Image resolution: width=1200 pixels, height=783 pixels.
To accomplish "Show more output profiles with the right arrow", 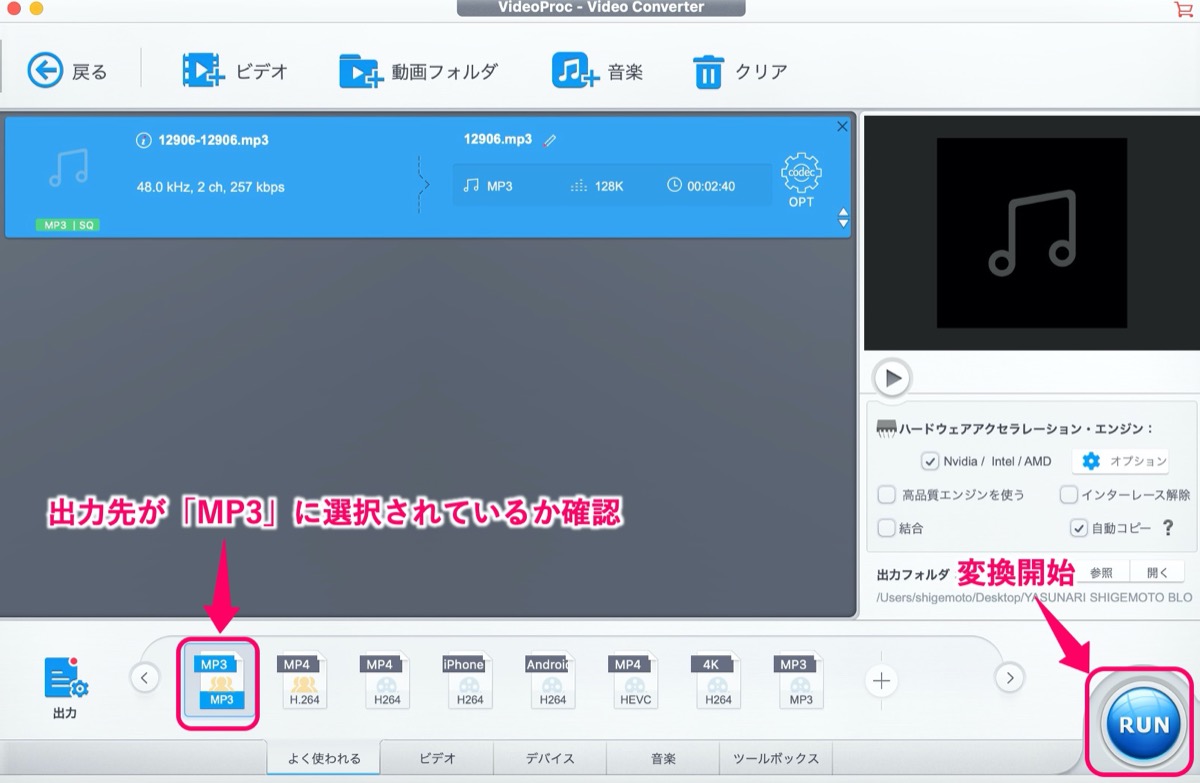I will [1009, 678].
